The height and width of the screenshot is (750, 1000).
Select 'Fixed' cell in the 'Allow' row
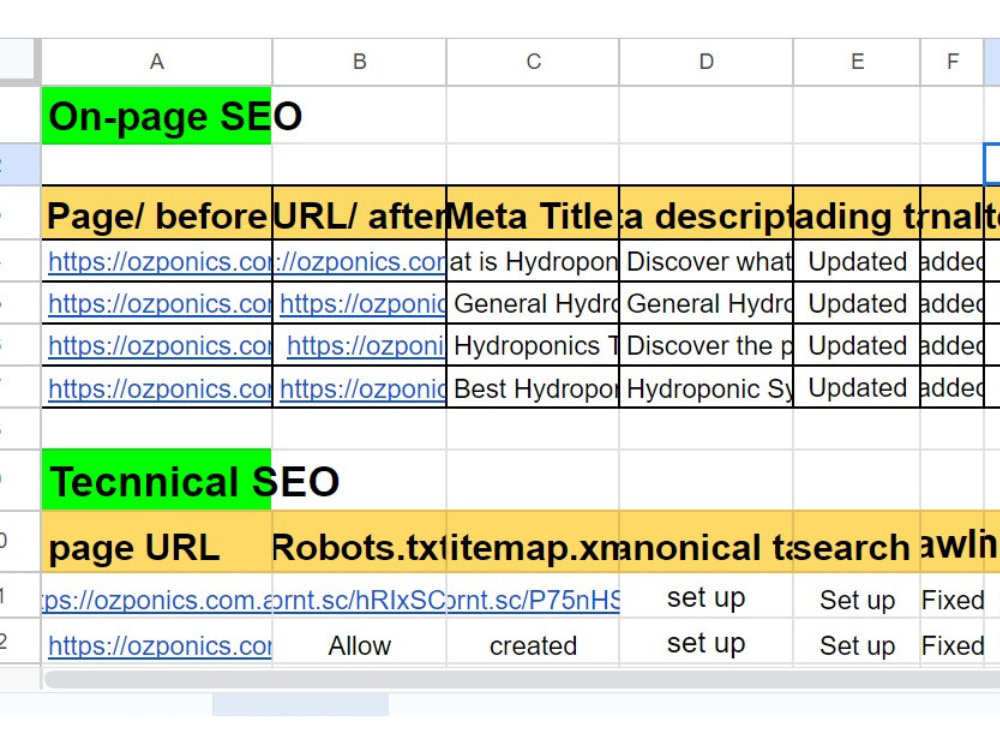(952, 642)
